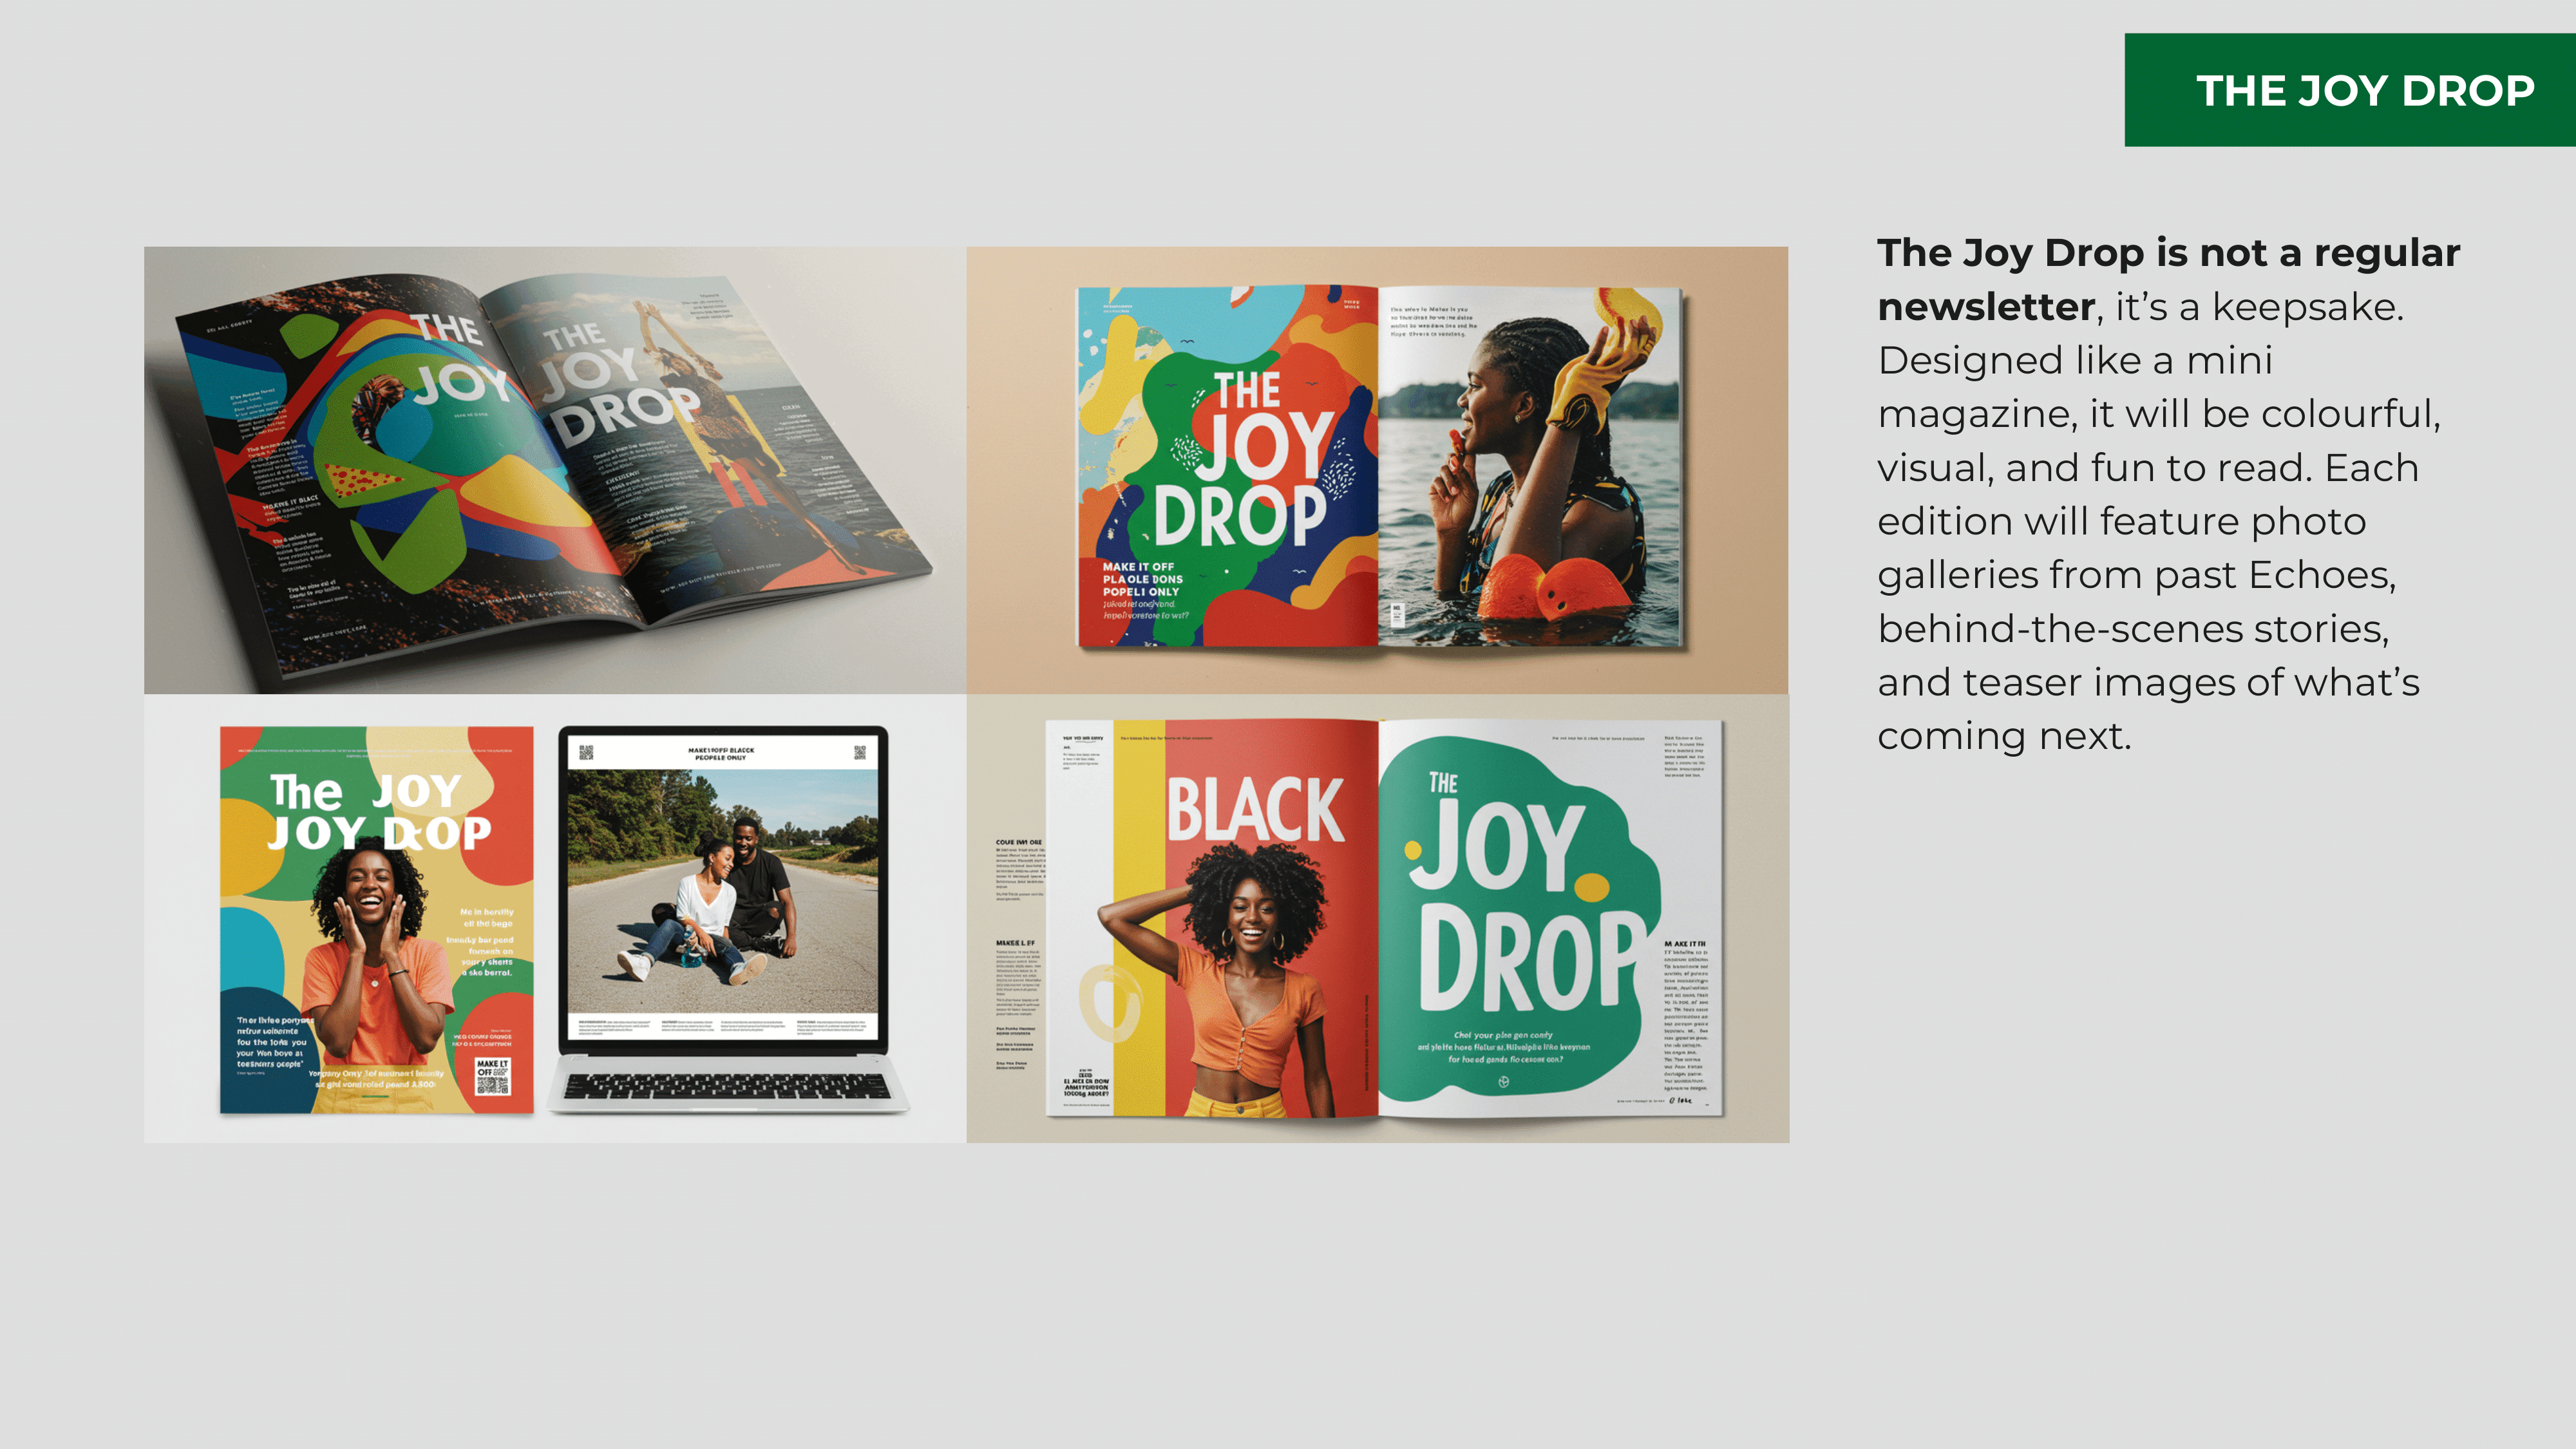The height and width of the screenshot is (1449, 2576).
Task: Click the right QR code on laptop screen
Action: [x=859, y=752]
